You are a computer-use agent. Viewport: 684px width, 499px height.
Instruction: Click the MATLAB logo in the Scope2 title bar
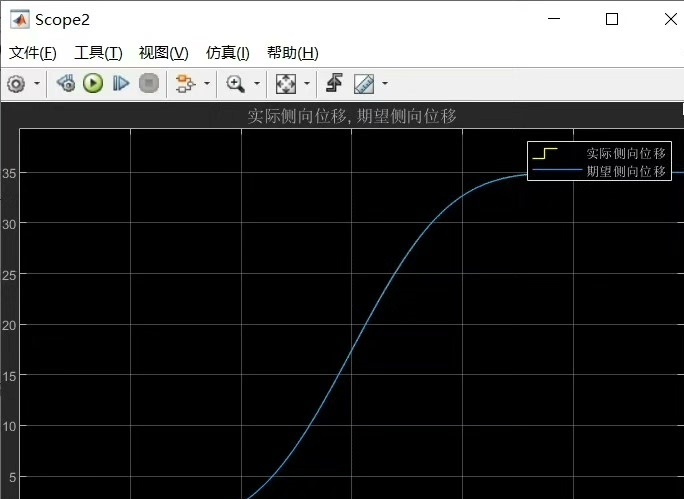[20, 20]
